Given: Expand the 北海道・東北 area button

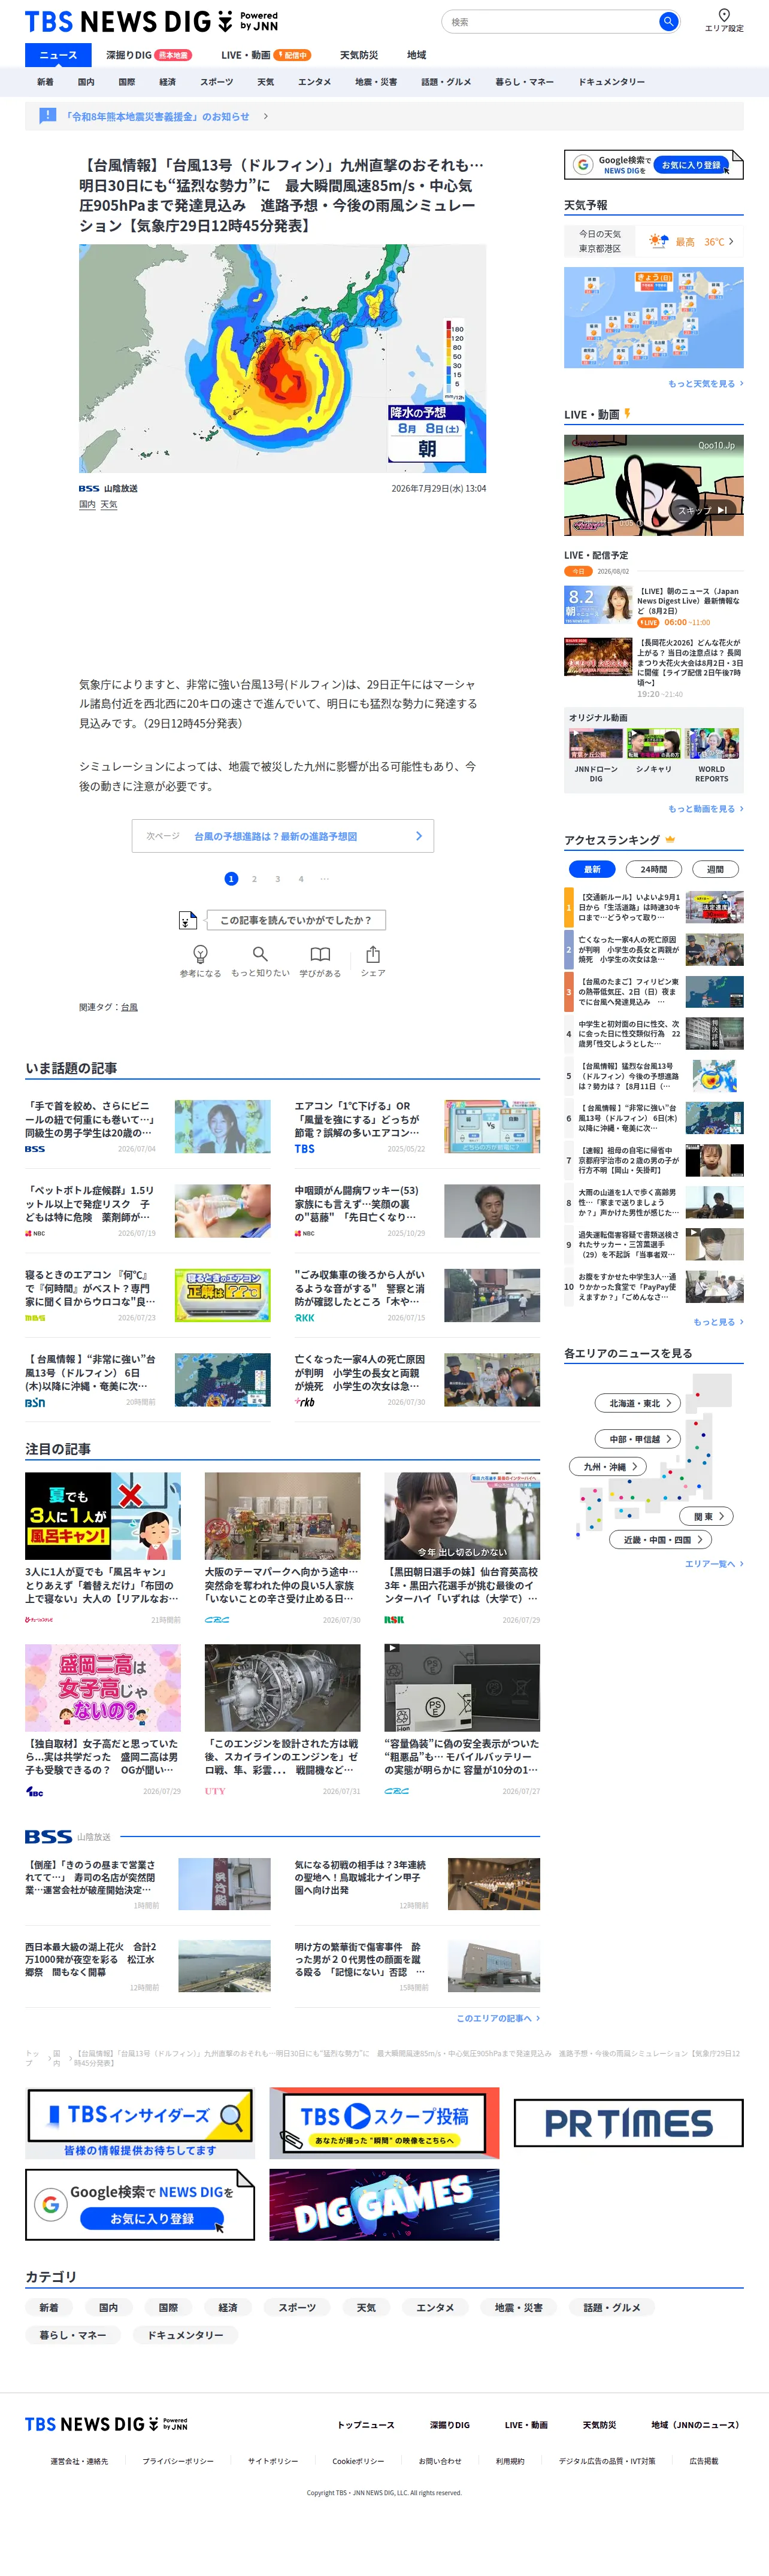Looking at the screenshot, I should click(x=638, y=1403).
